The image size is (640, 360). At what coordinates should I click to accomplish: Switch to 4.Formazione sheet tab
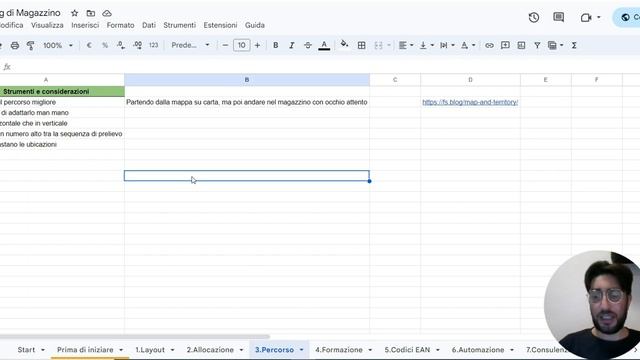[339, 350]
